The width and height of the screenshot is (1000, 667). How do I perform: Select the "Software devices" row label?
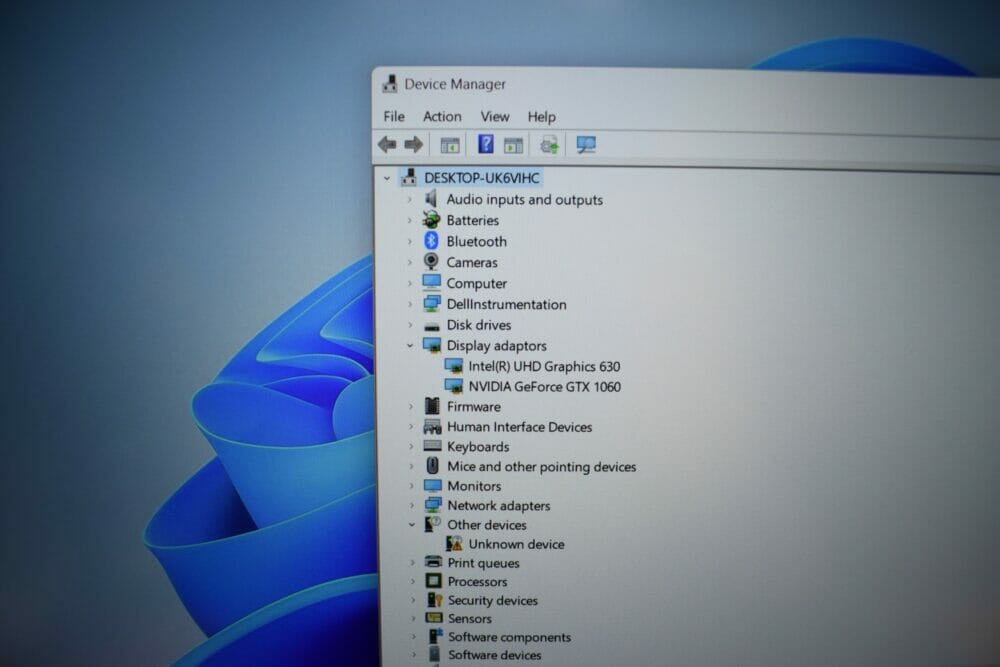(x=495, y=655)
